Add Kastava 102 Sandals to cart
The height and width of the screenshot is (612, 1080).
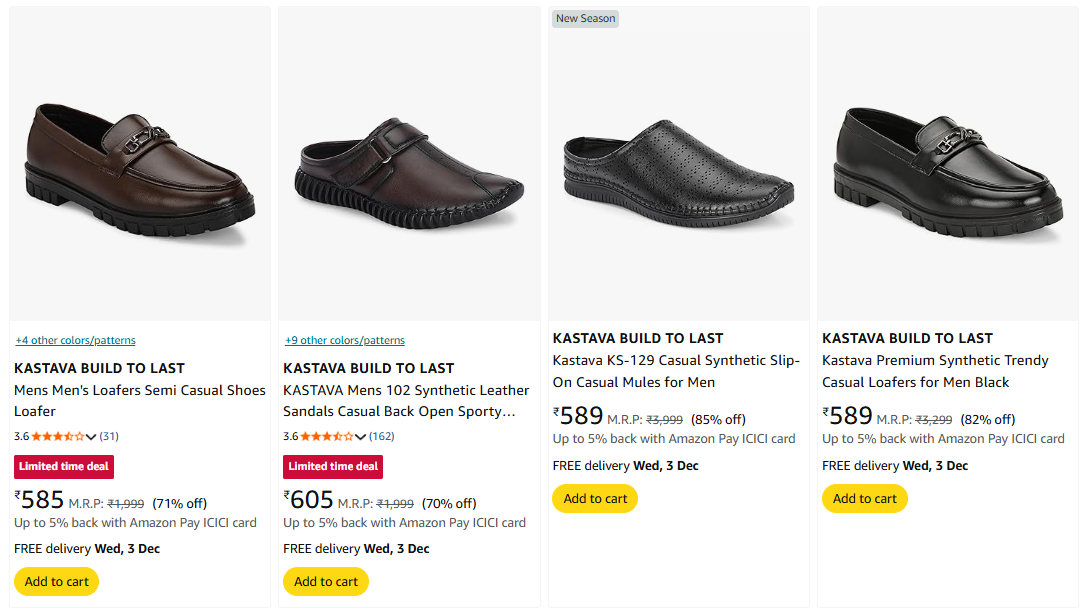click(x=326, y=581)
